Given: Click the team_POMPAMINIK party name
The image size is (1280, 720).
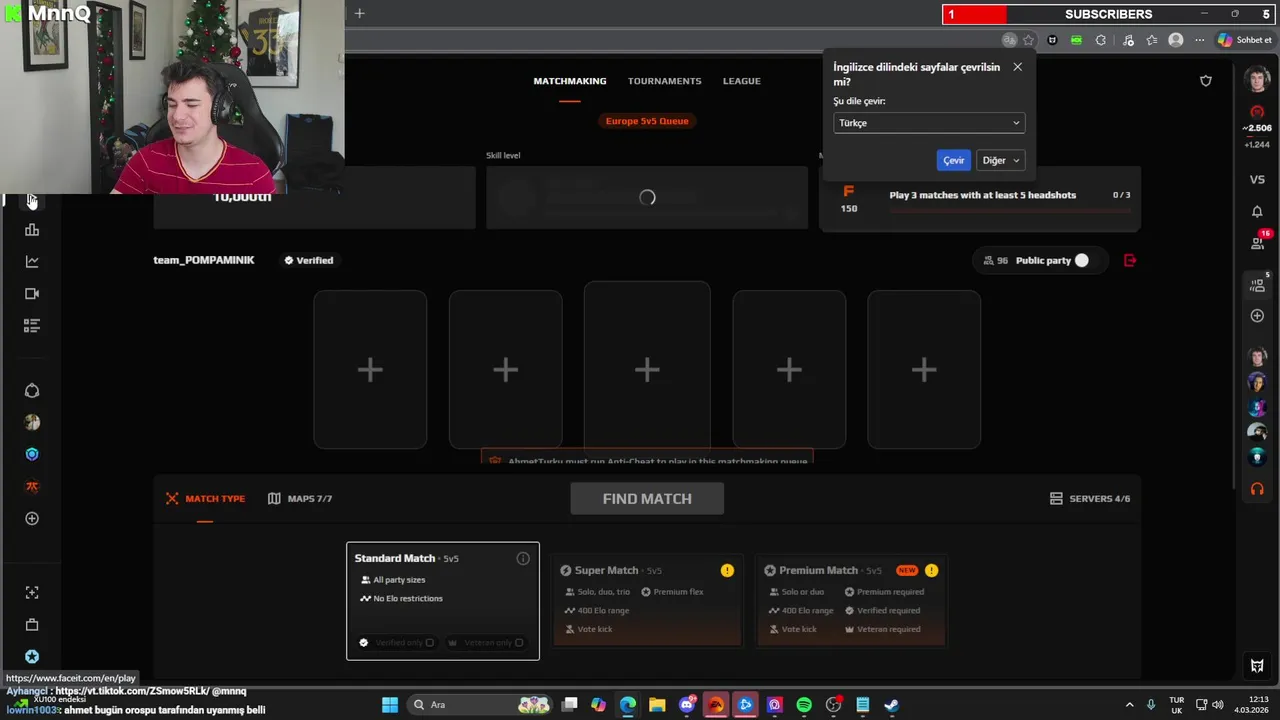Looking at the screenshot, I should [x=204, y=260].
